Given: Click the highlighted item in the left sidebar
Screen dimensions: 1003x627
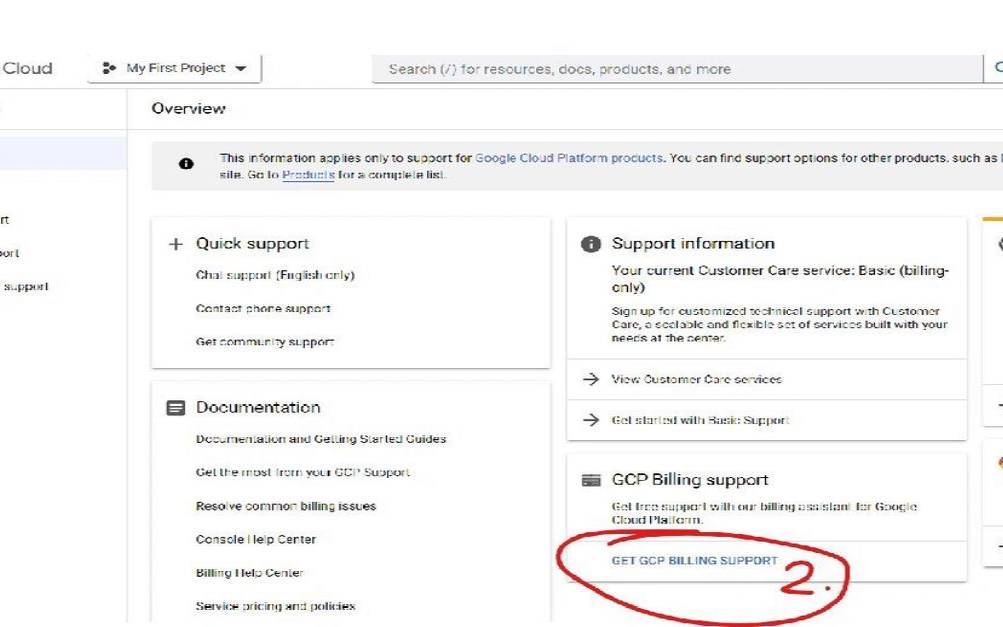Looking at the screenshot, I should click(63, 154).
